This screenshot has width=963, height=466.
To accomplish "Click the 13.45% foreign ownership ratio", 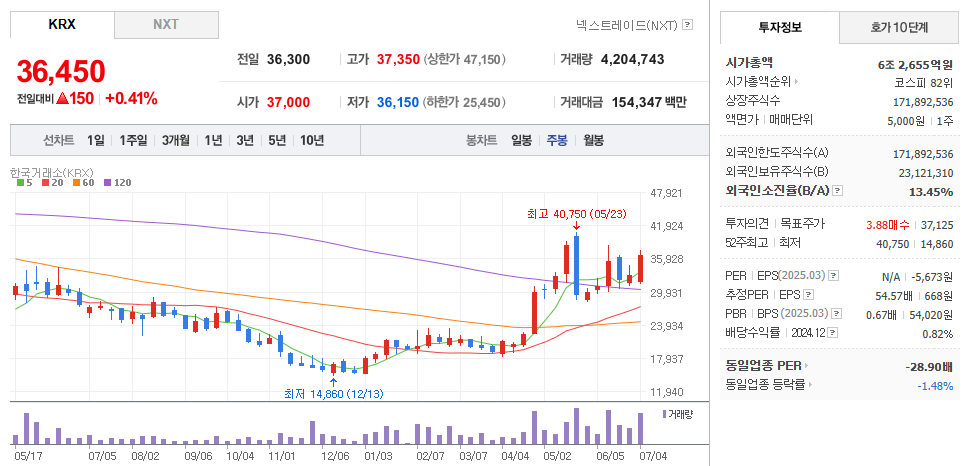I will tap(930, 192).
